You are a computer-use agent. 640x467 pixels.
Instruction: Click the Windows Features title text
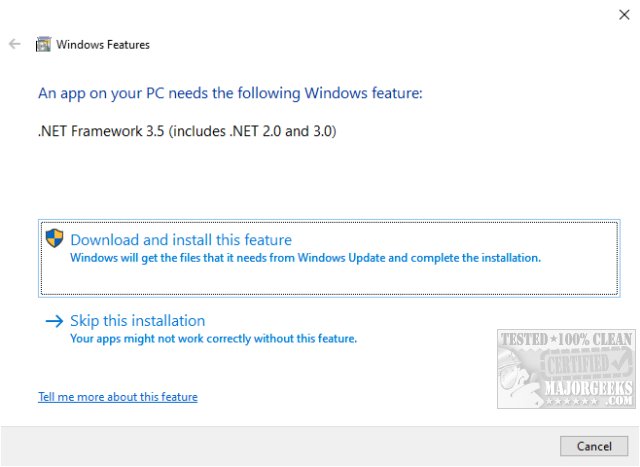[x=103, y=44]
